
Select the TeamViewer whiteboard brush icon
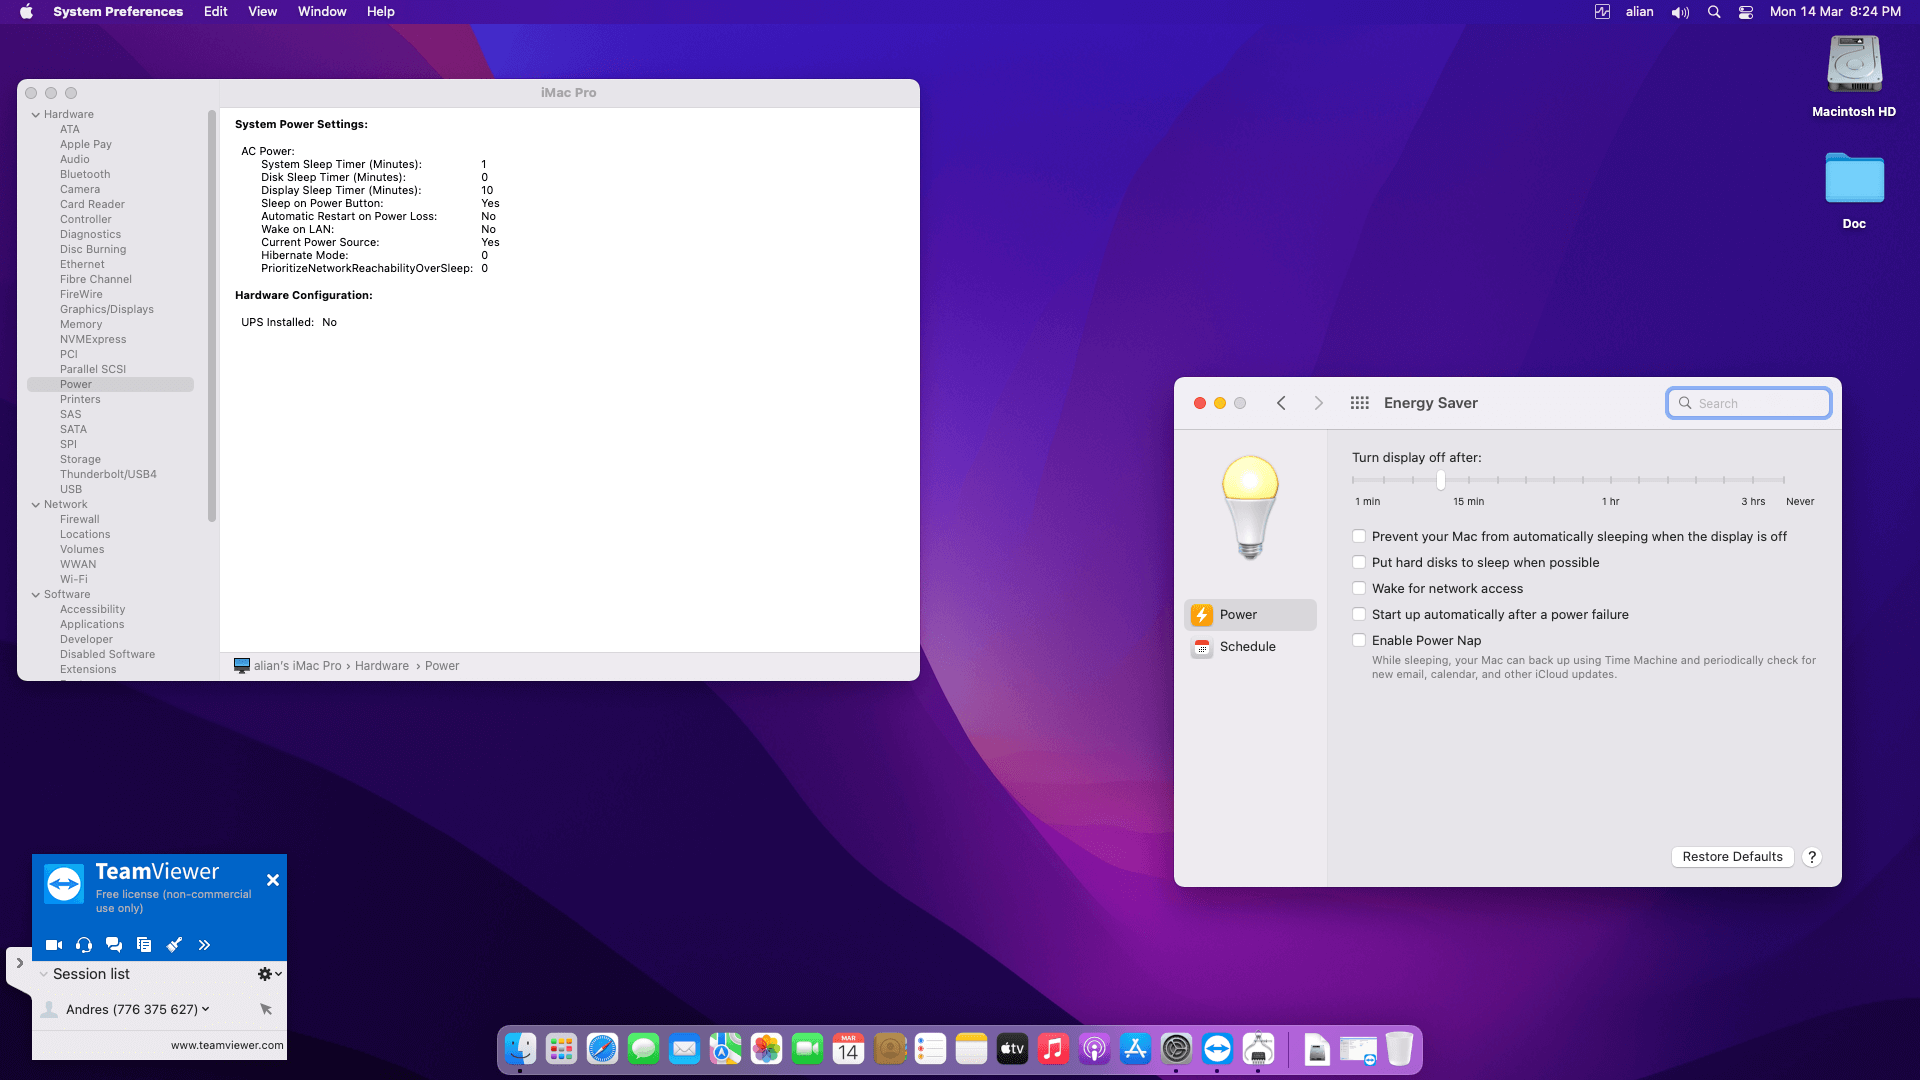point(174,945)
